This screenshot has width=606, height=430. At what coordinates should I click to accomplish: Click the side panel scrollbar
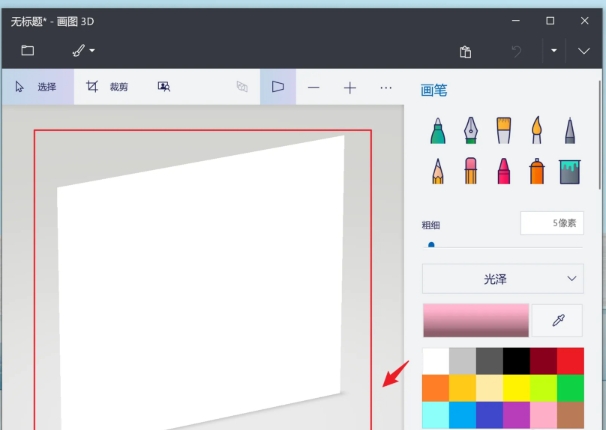[600, 135]
